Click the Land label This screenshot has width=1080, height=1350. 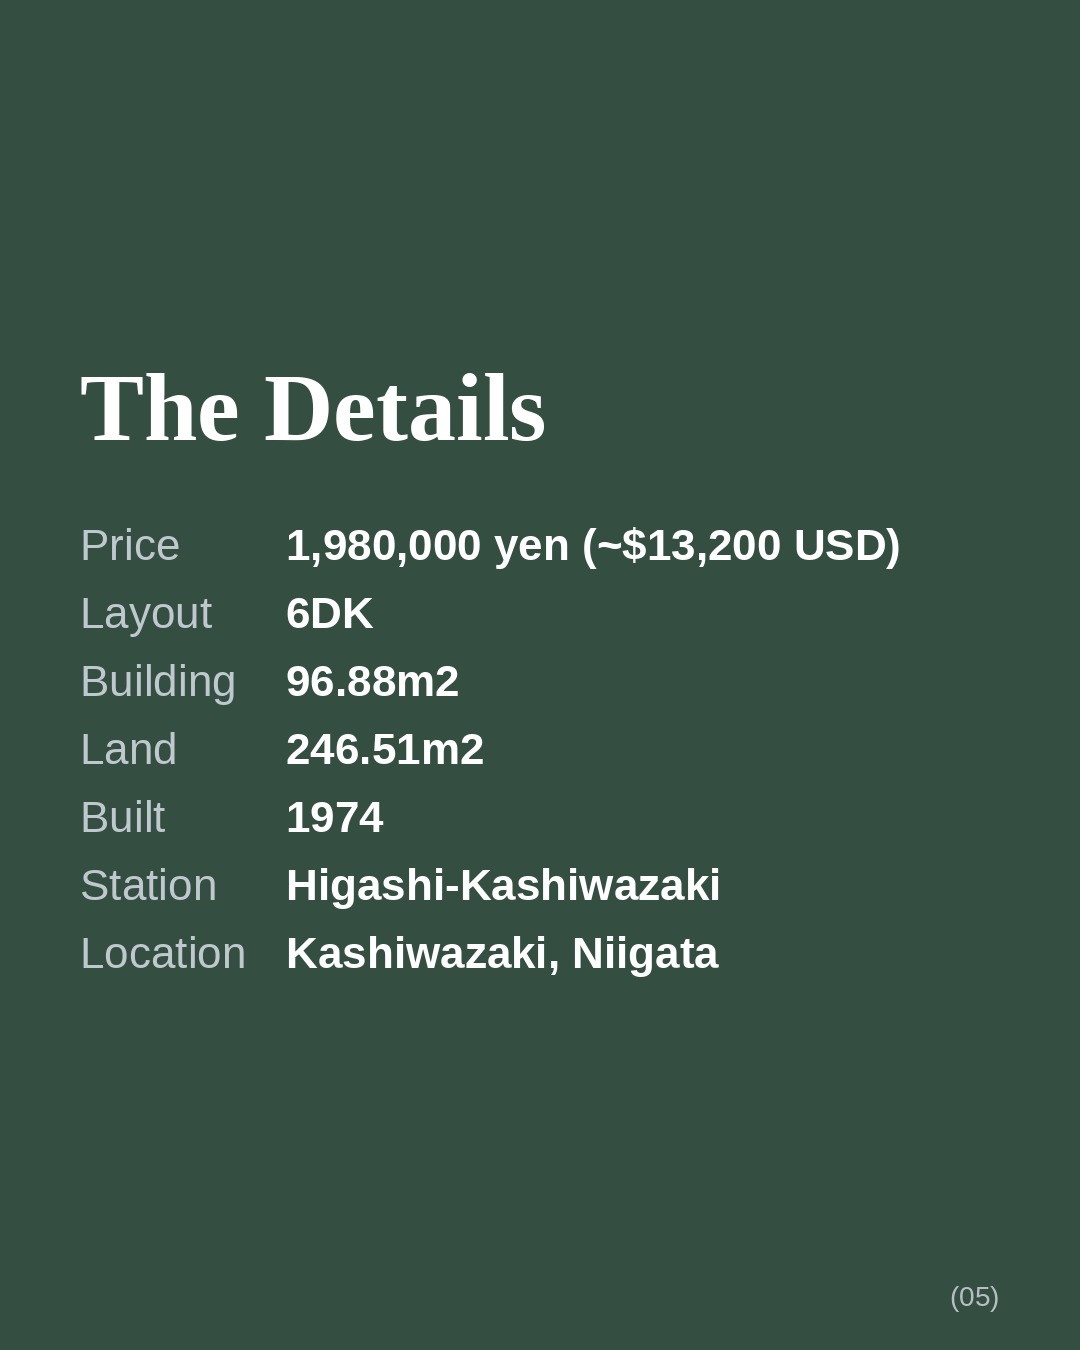(128, 750)
